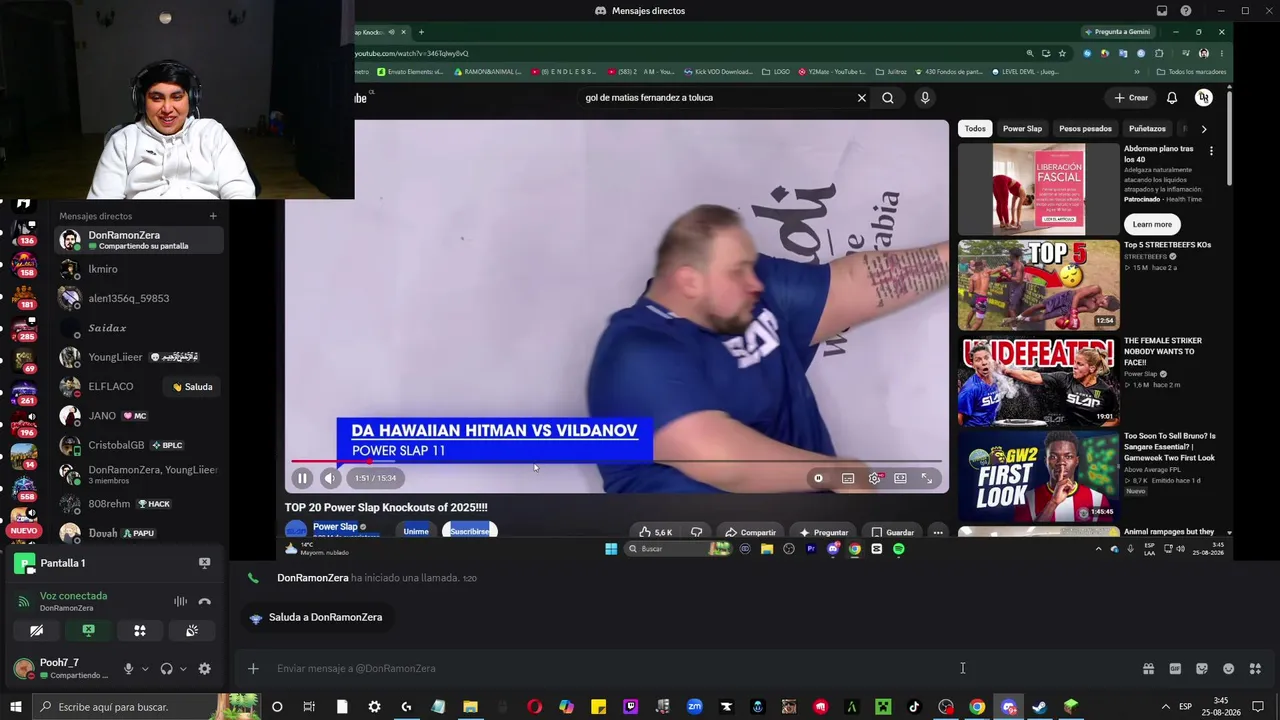Open Discord gift icon in message bar
The height and width of the screenshot is (720, 1280).
pos(1148,669)
